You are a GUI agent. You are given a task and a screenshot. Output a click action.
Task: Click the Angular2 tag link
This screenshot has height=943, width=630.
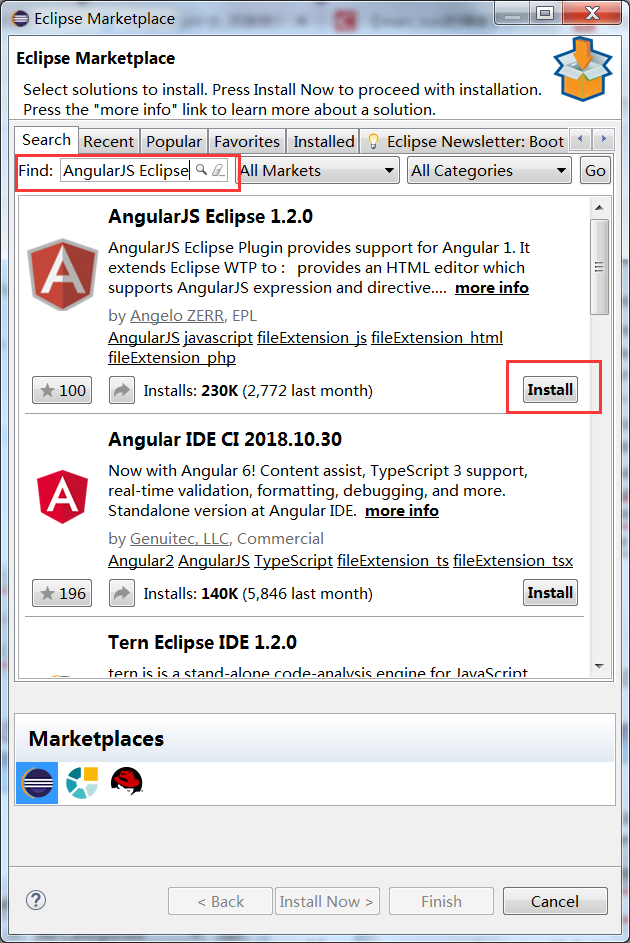141,561
